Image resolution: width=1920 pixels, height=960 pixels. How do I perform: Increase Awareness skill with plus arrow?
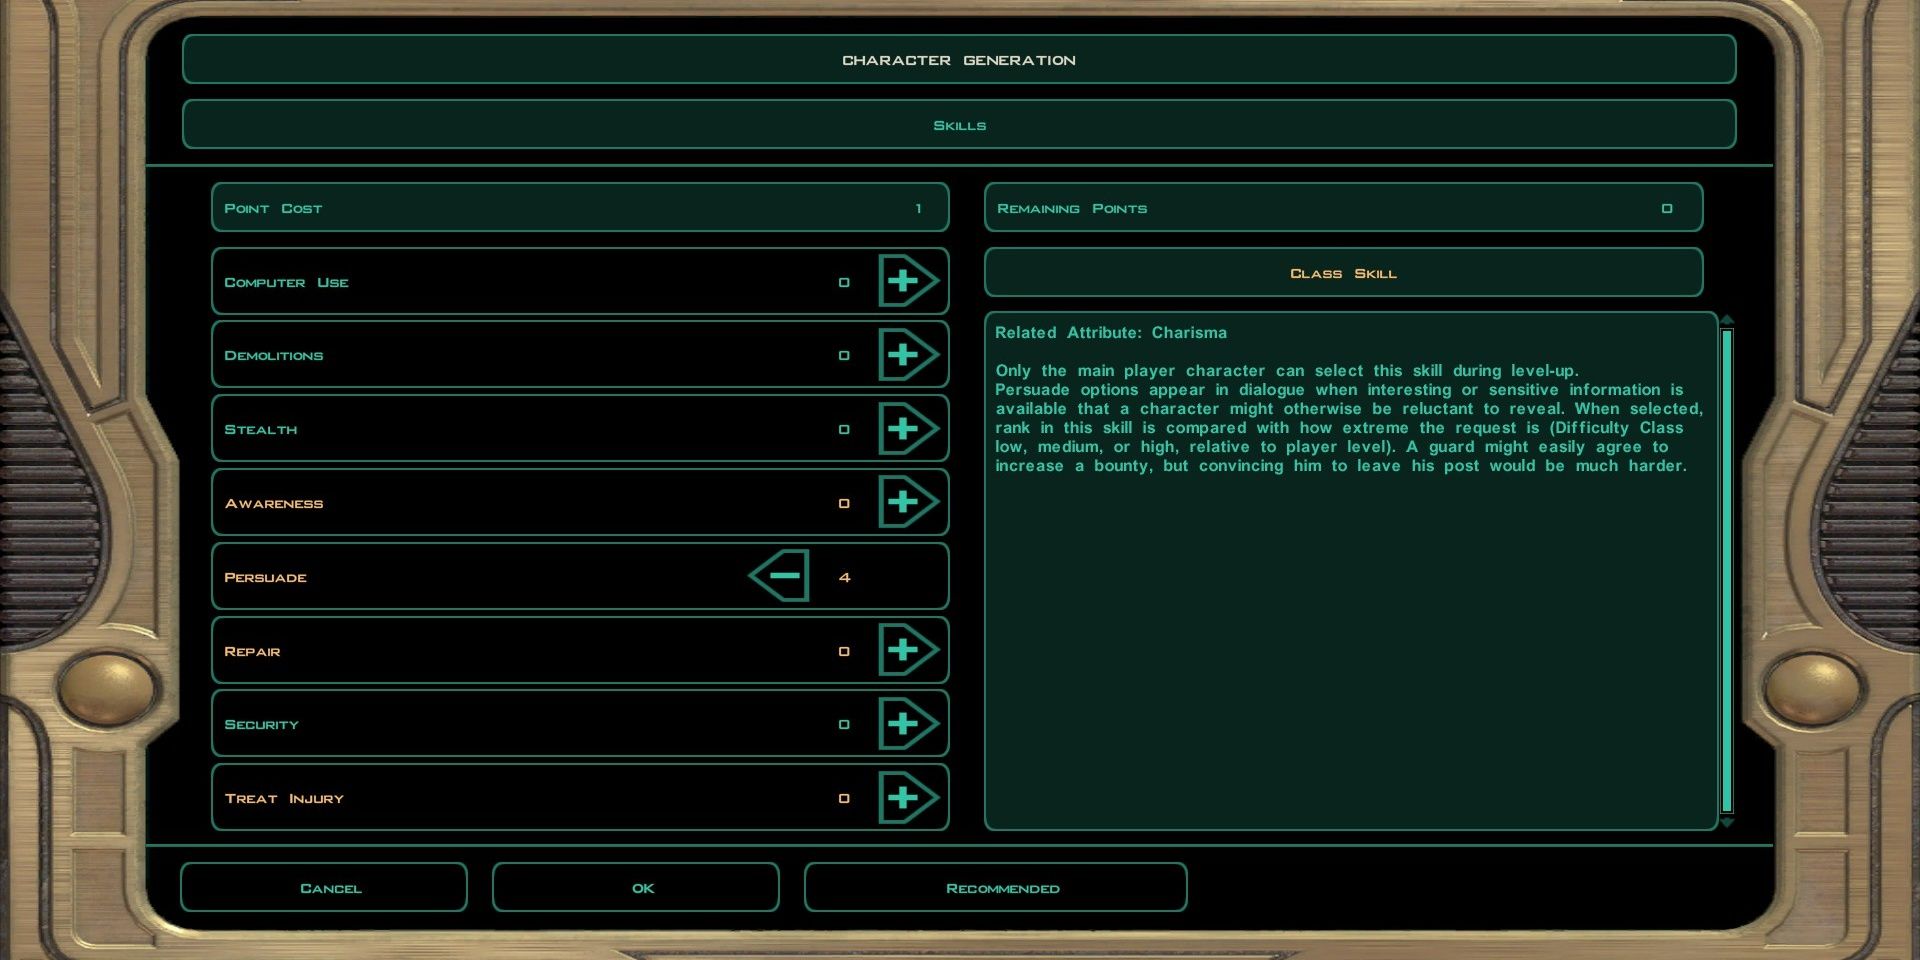pyautogui.click(x=908, y=502)
